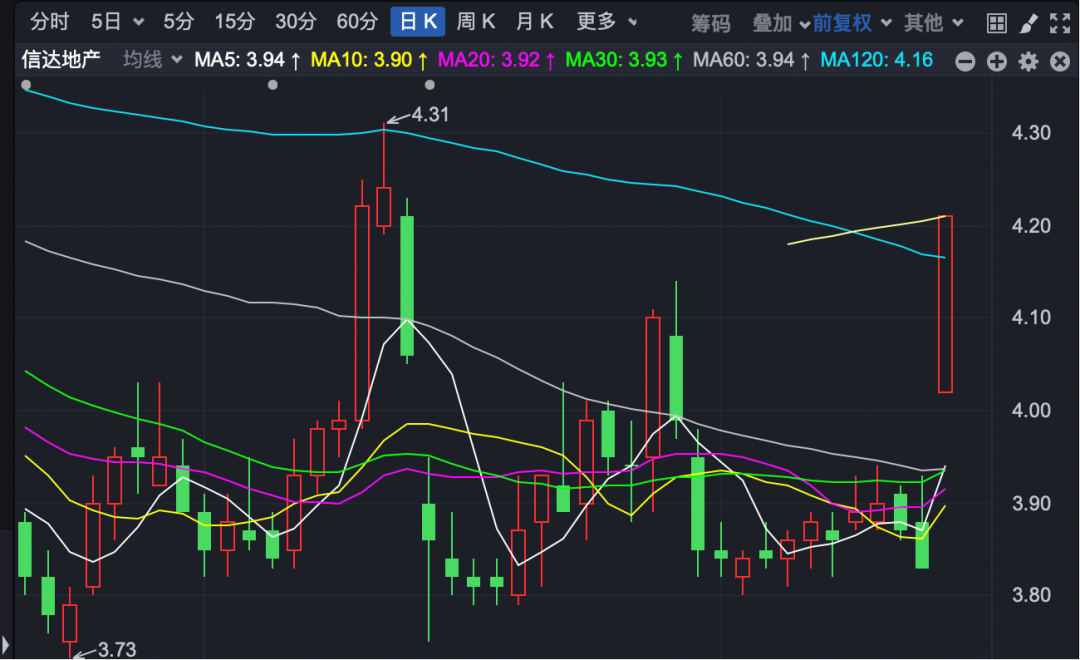Select the 15分 interval

coord(235,21)
